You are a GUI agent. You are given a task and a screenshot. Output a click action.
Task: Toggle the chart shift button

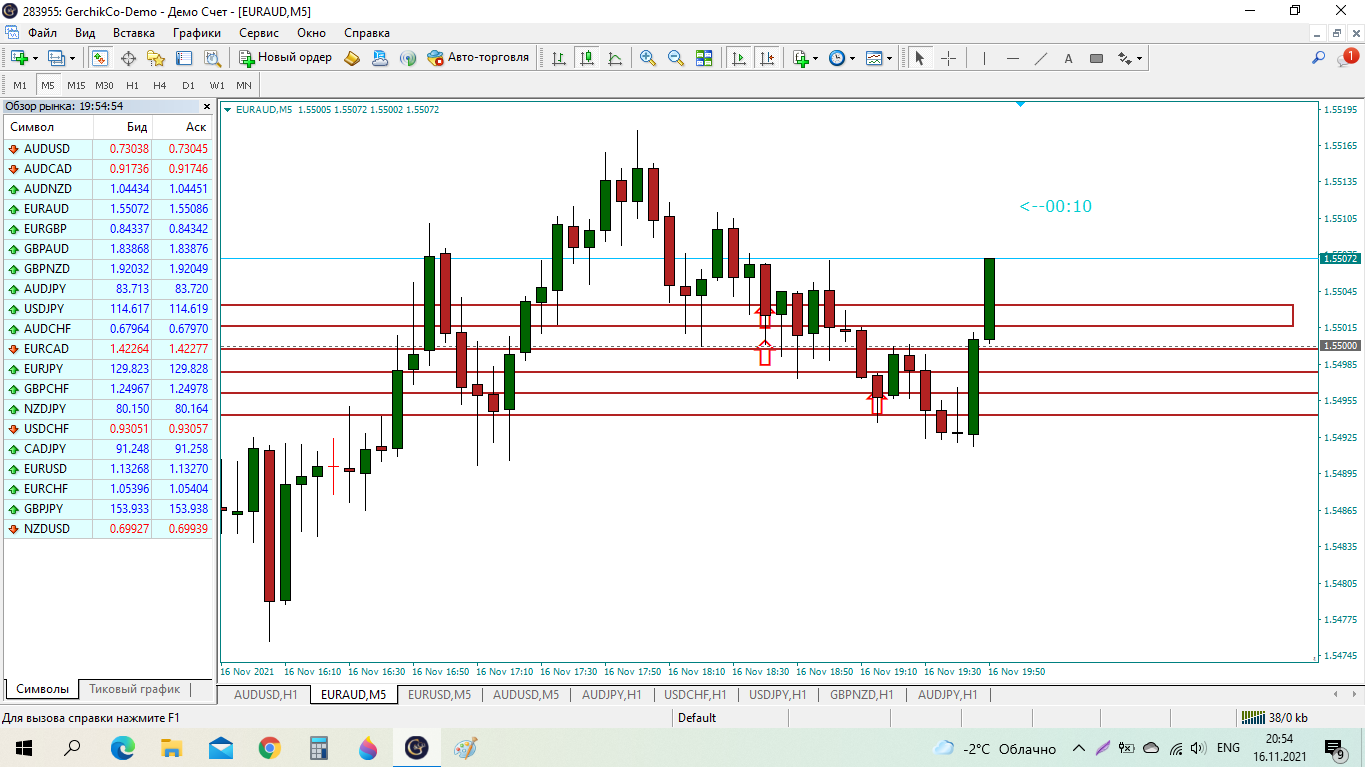(x=767, y=58)
